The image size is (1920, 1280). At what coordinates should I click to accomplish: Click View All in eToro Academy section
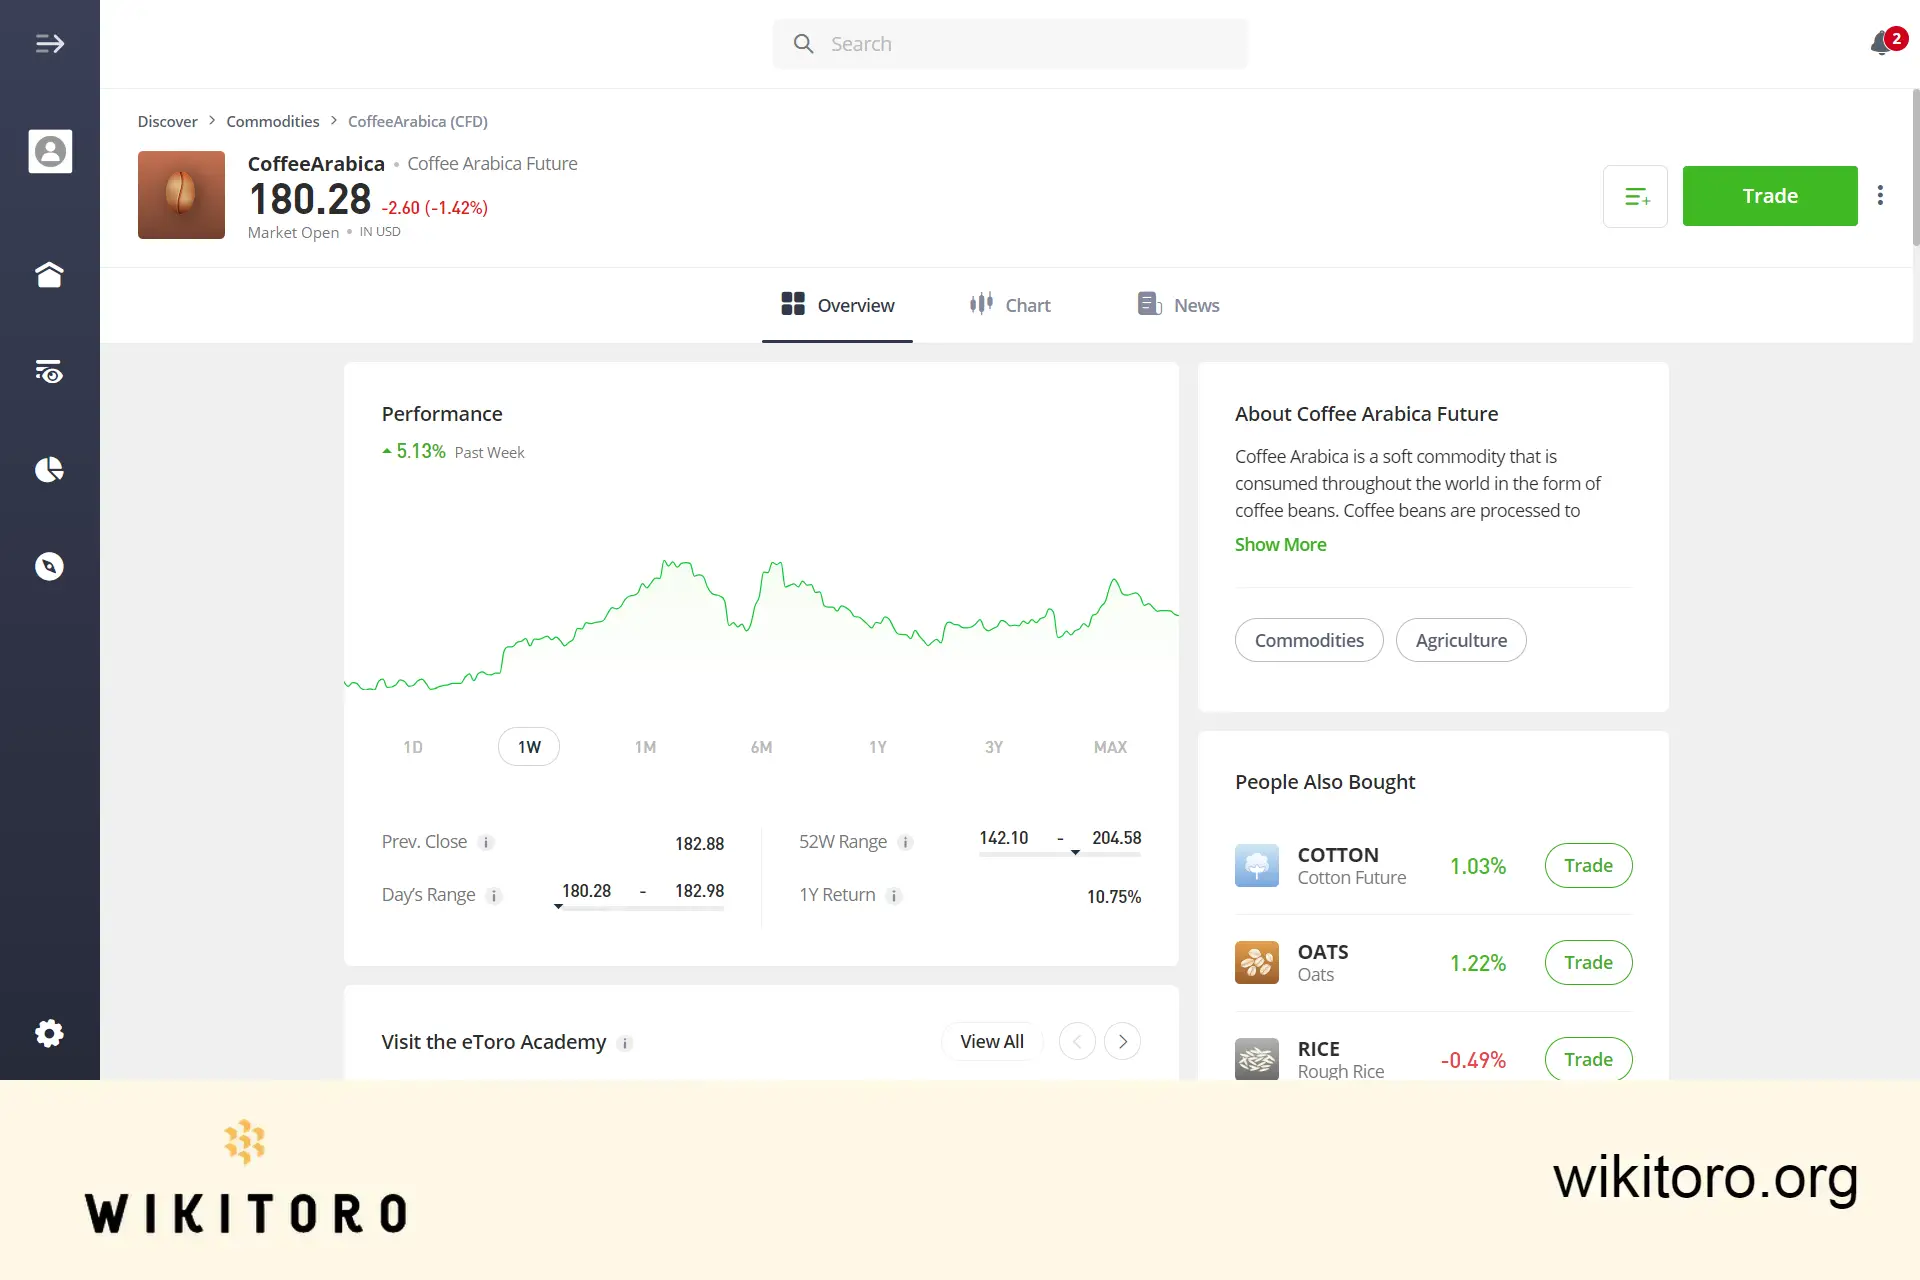click(991, 1041)
